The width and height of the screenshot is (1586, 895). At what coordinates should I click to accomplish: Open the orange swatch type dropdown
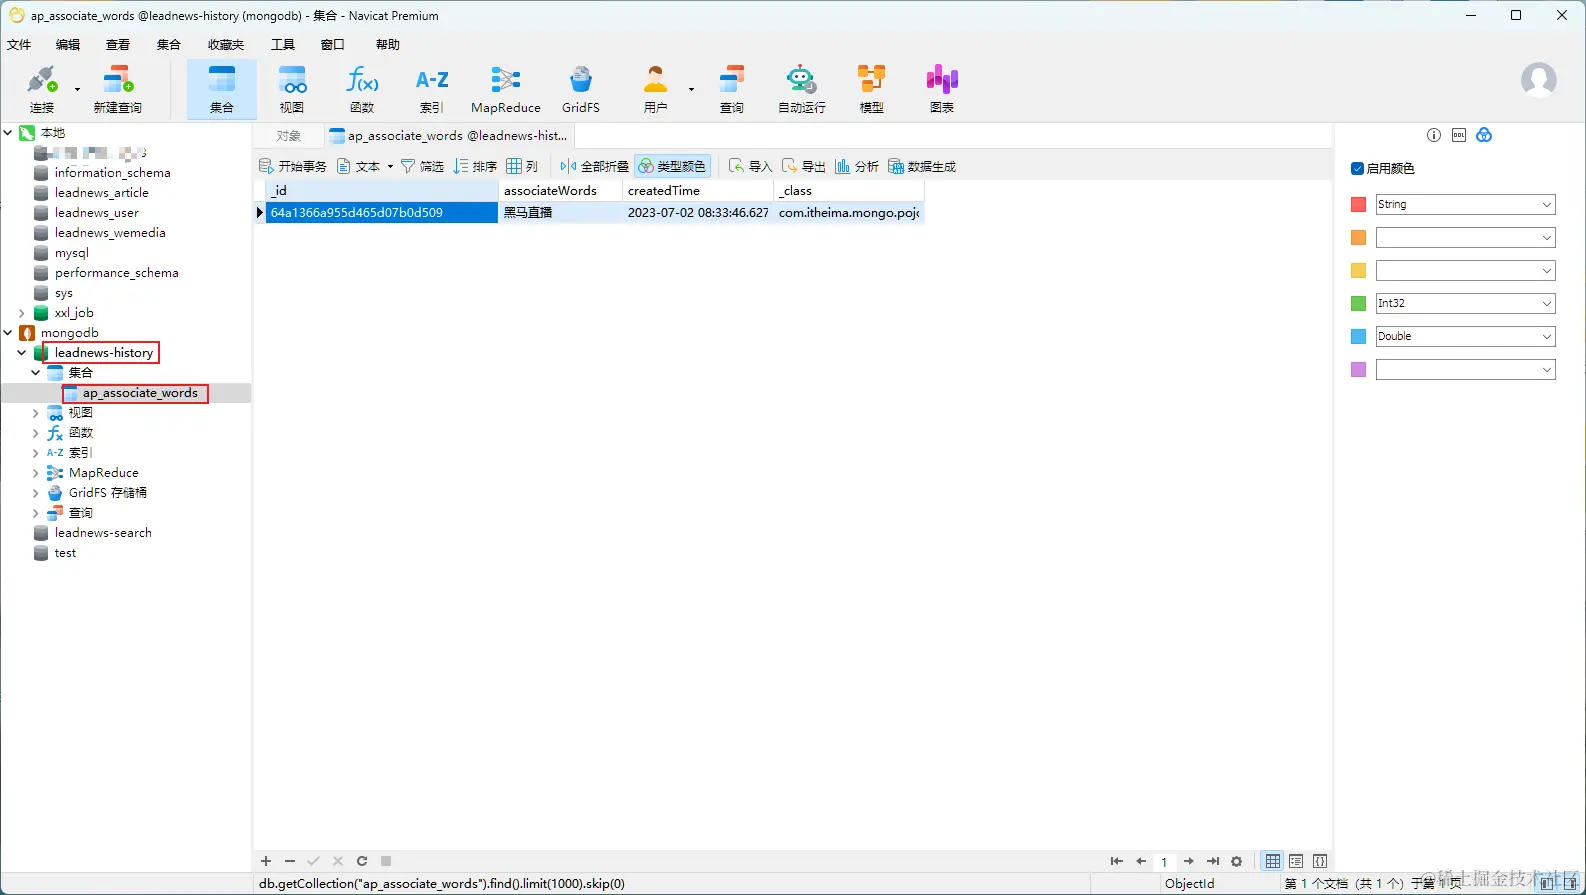coord(1465,237)
